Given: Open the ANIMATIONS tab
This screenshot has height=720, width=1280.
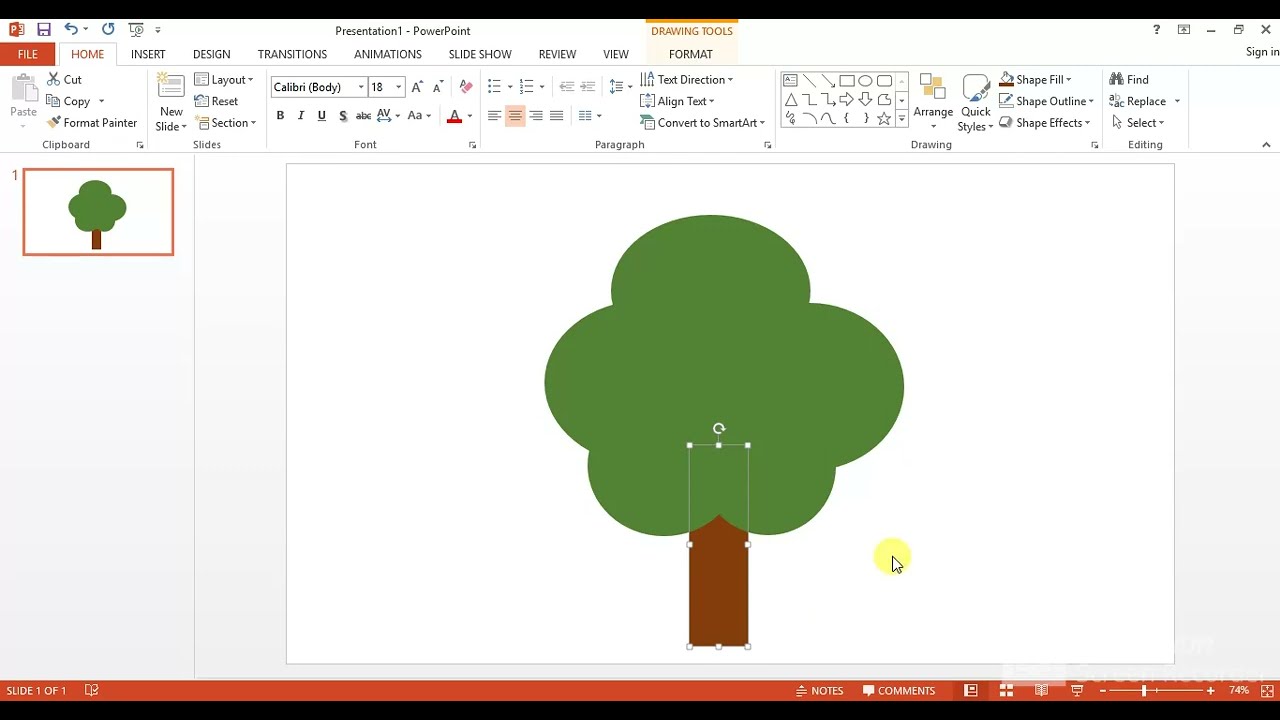Looking at the screenshot, I should [x=388, y=54].
